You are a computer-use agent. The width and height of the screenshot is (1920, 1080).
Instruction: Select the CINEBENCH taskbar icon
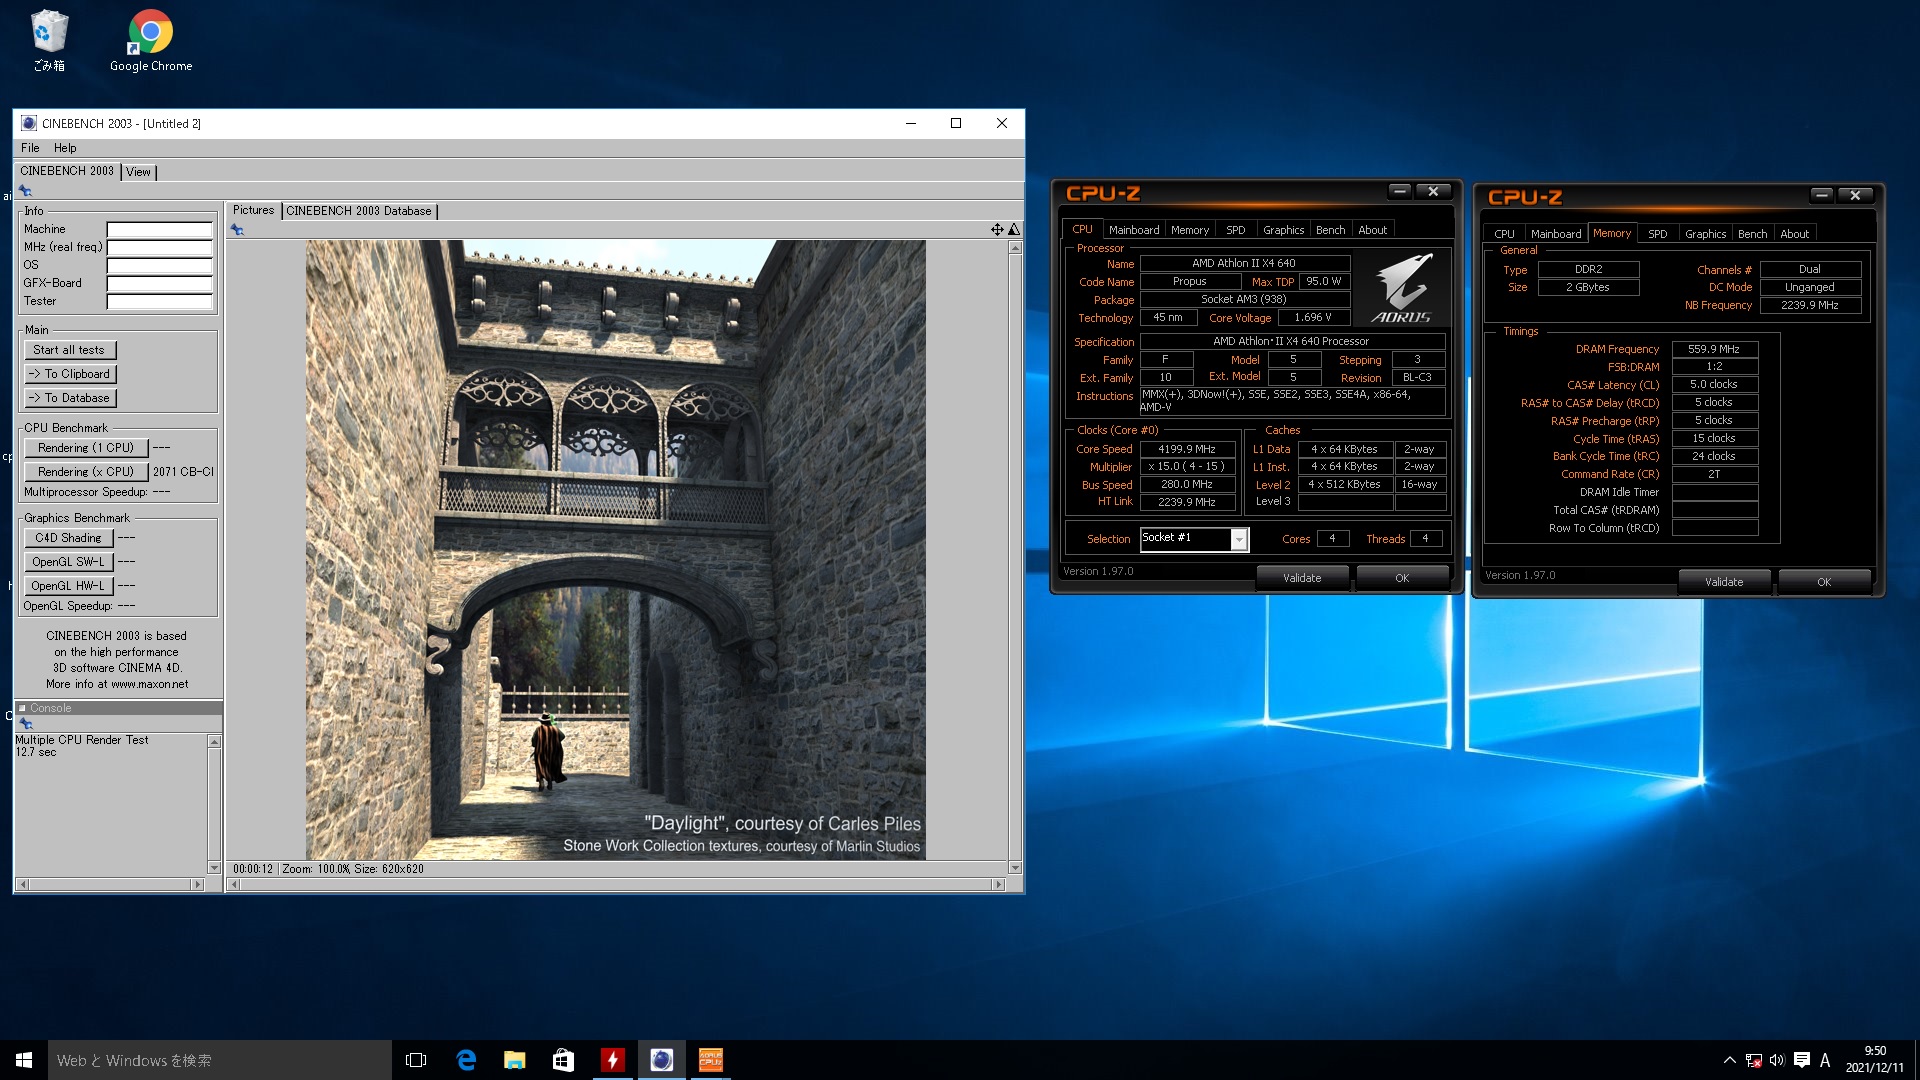[661, 1060]
